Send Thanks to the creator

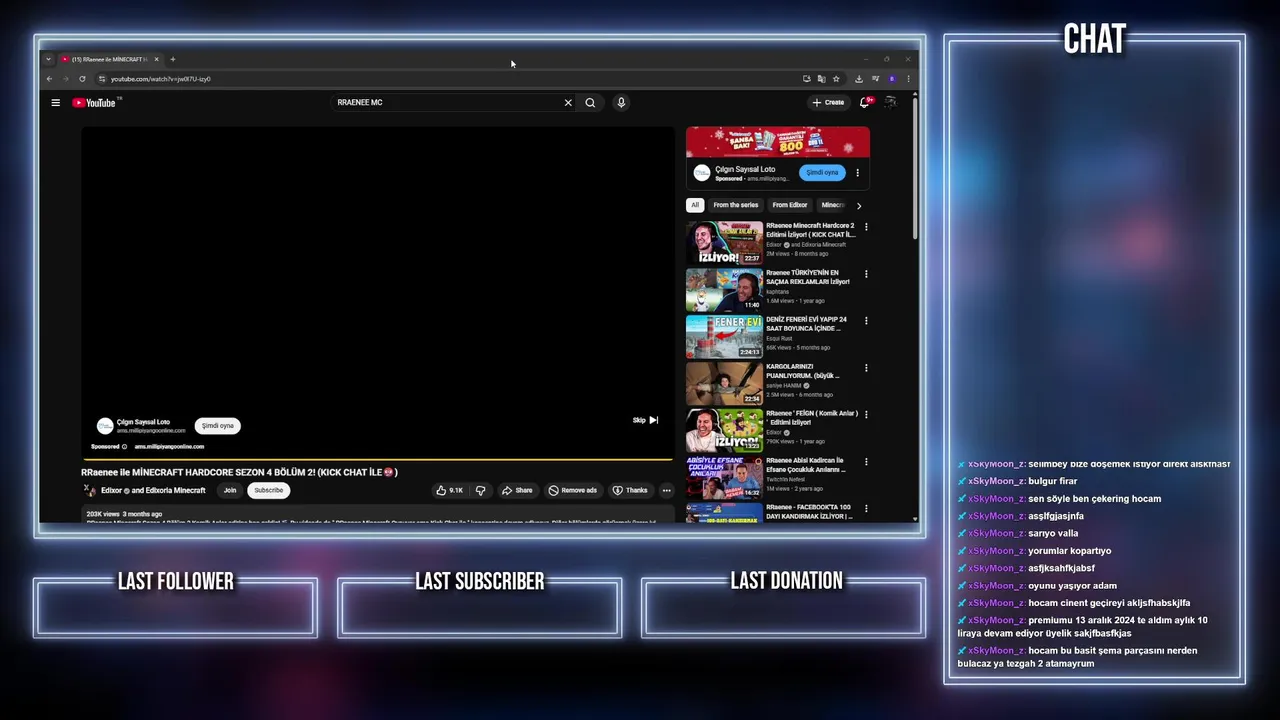[630, 490]
